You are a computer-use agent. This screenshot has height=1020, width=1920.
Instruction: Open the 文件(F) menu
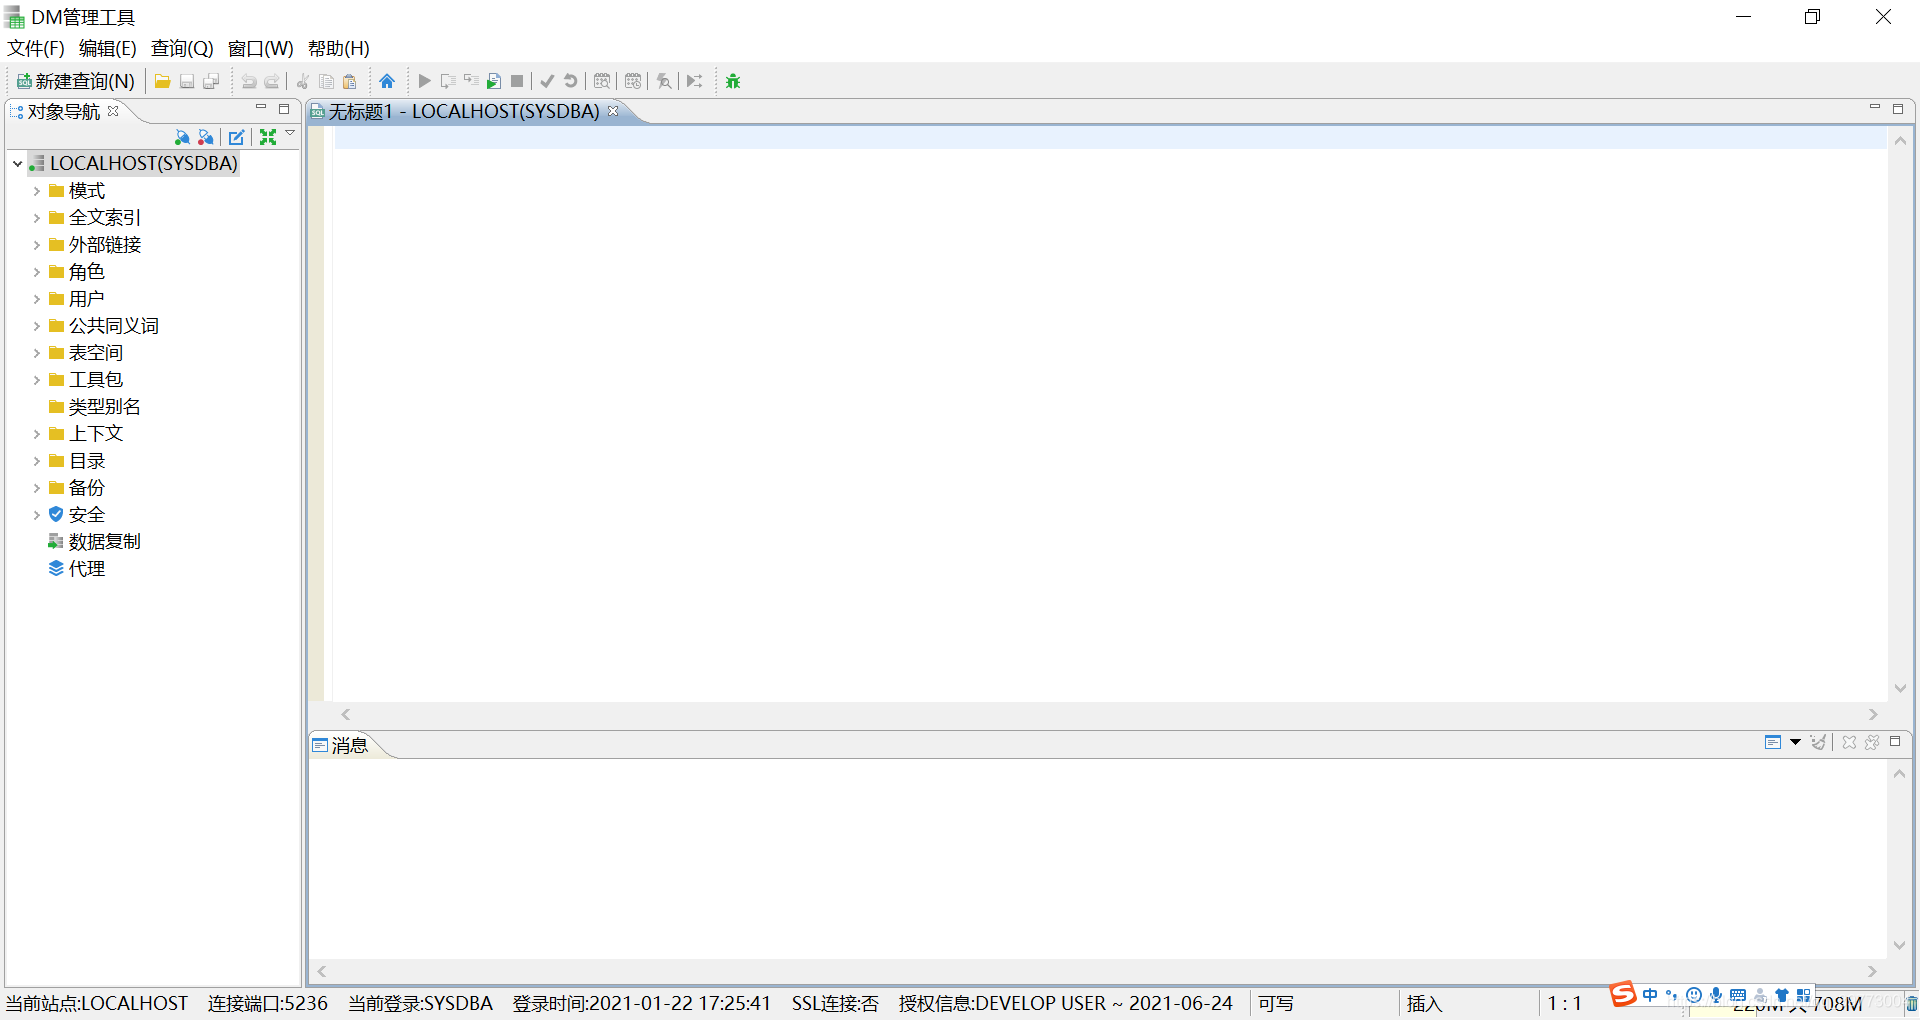(36, 48)
